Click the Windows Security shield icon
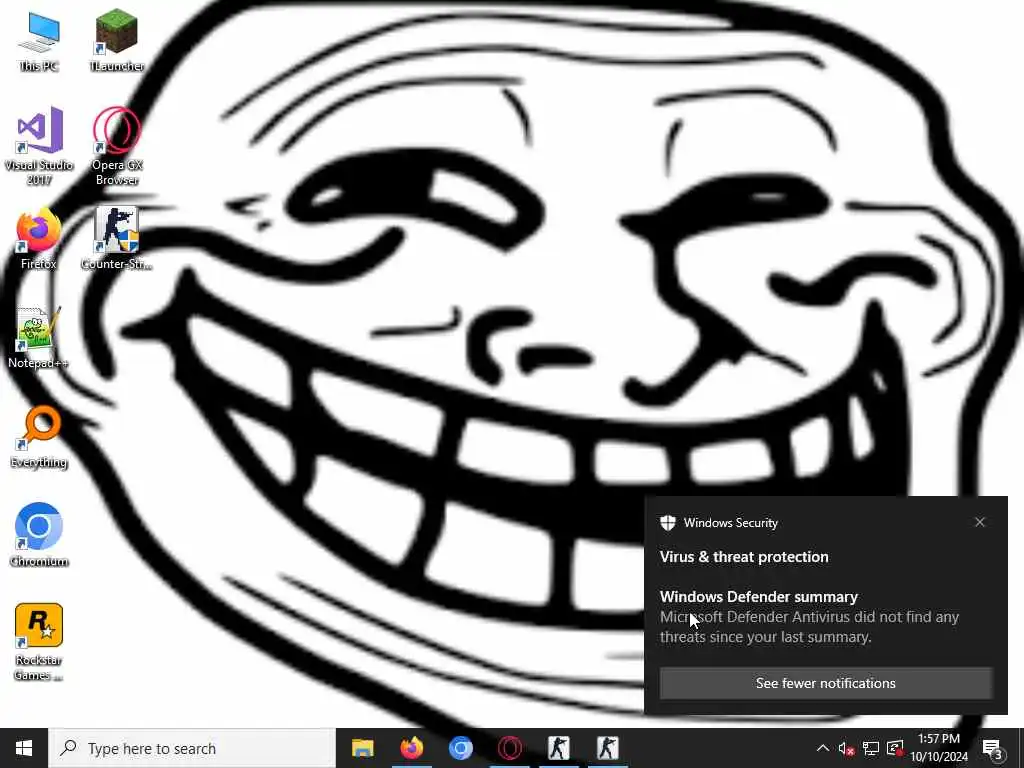 point(667,522)
